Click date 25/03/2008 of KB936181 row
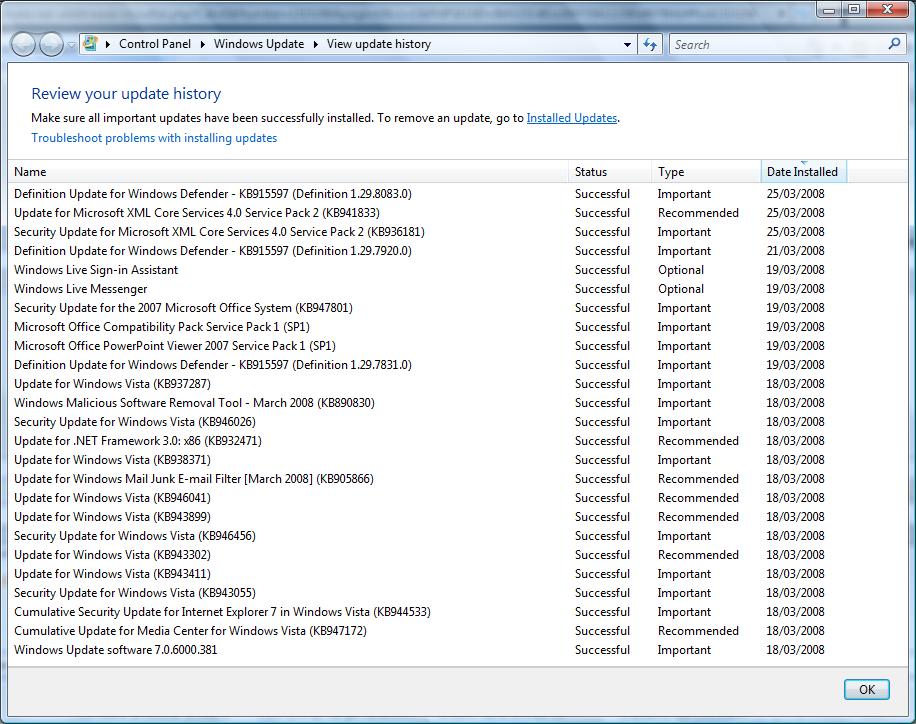 click(x=796, y=232)
